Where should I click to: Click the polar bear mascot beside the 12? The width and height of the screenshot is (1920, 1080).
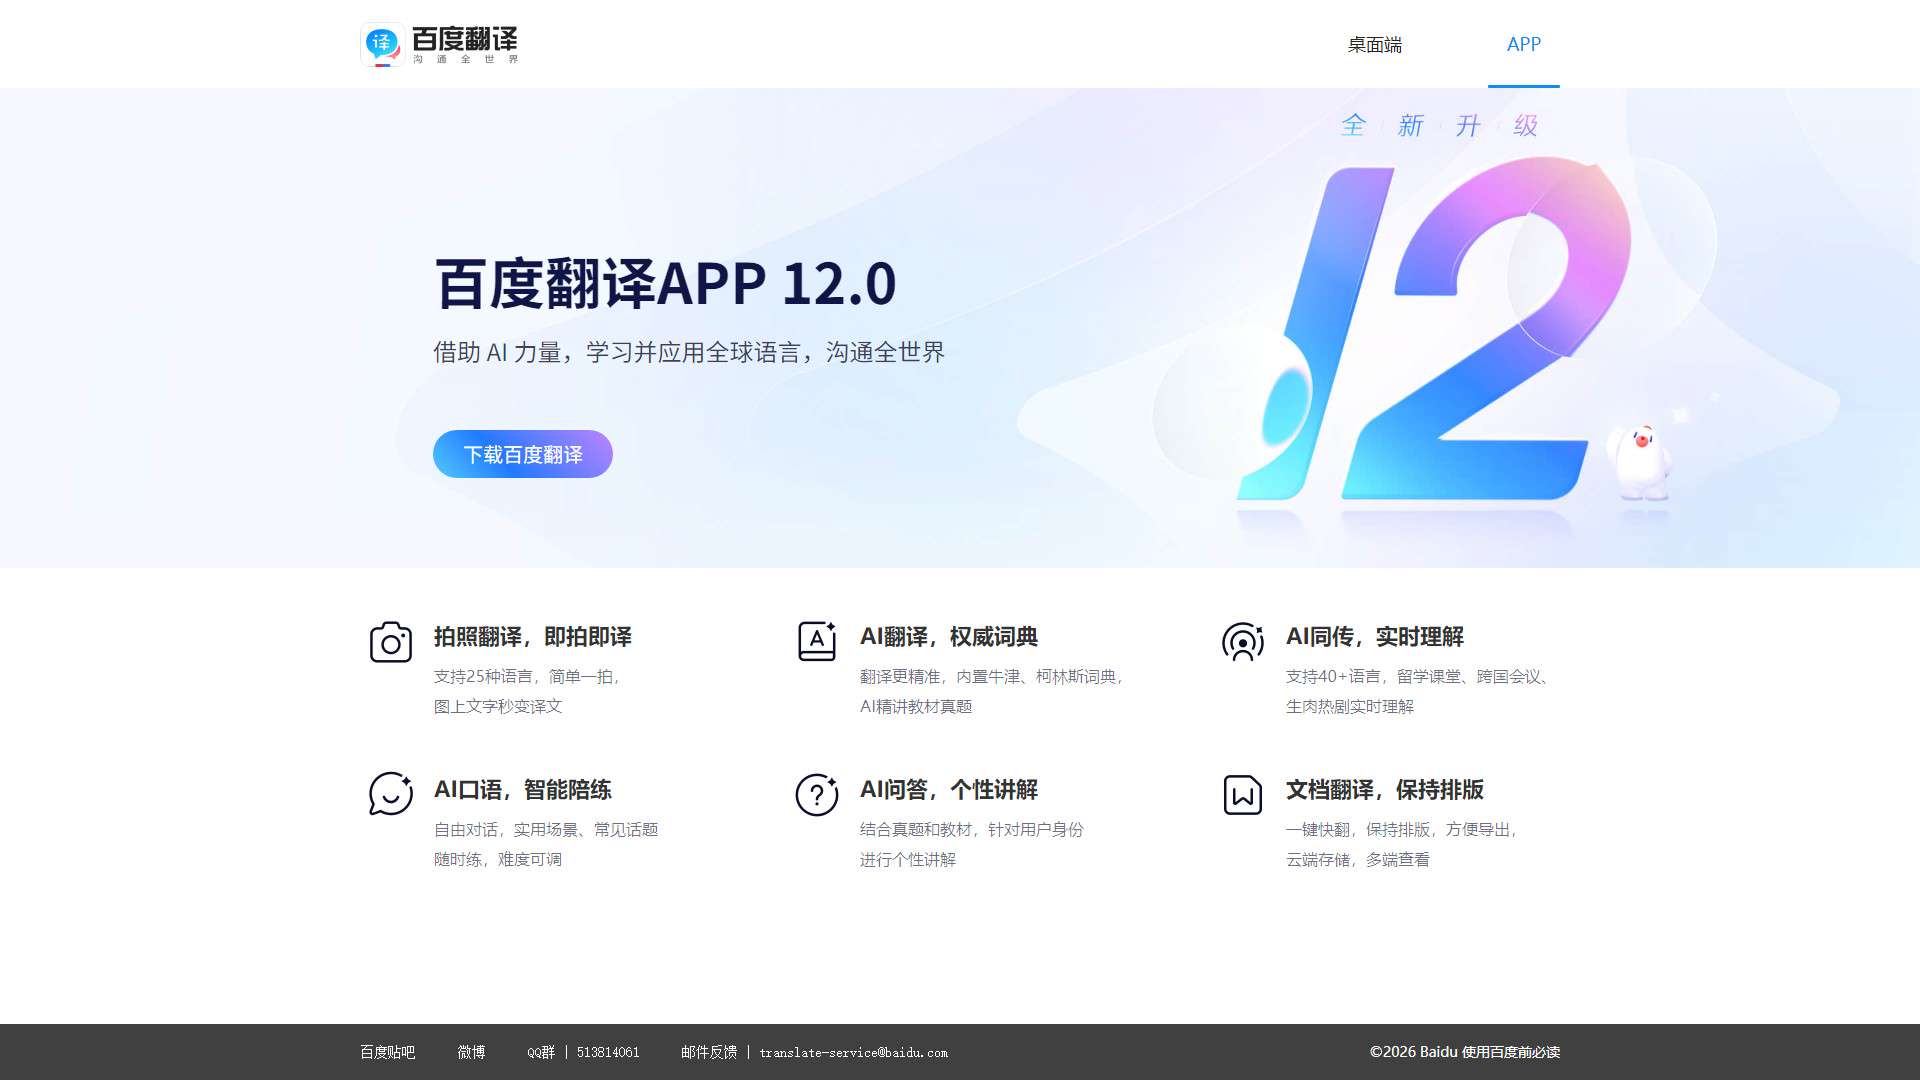click(1640, 462)
